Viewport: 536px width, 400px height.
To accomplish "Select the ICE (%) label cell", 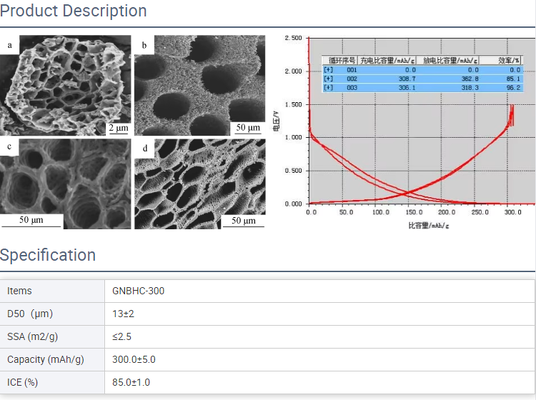I will tap(52, 383).
